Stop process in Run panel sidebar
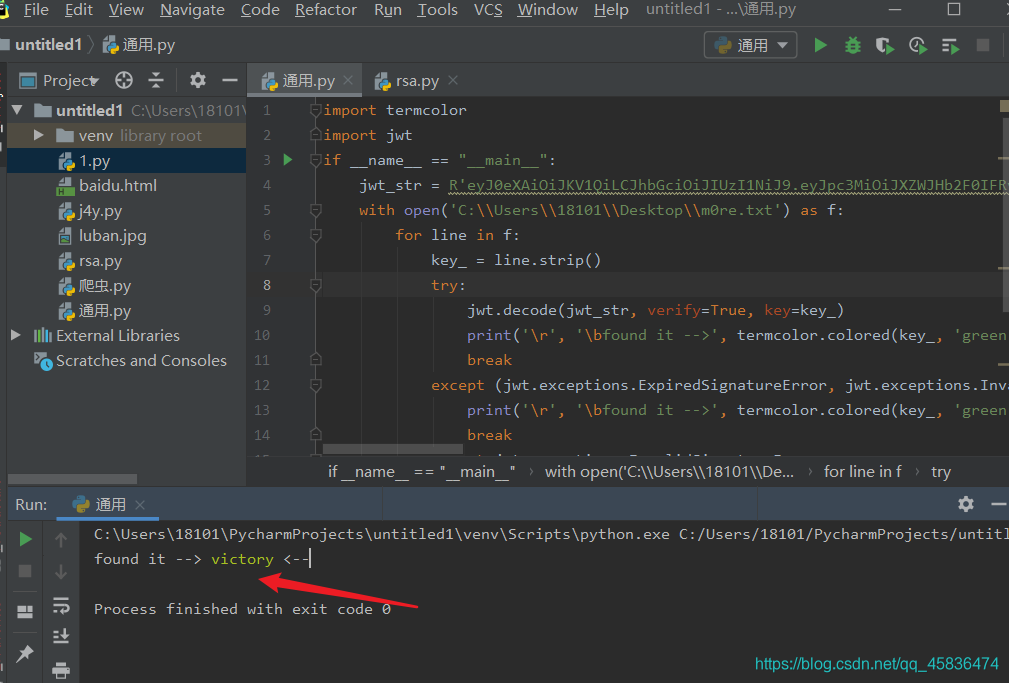Image resolution: width=1009 pixels, height=683 pixels. pos(25,571)
